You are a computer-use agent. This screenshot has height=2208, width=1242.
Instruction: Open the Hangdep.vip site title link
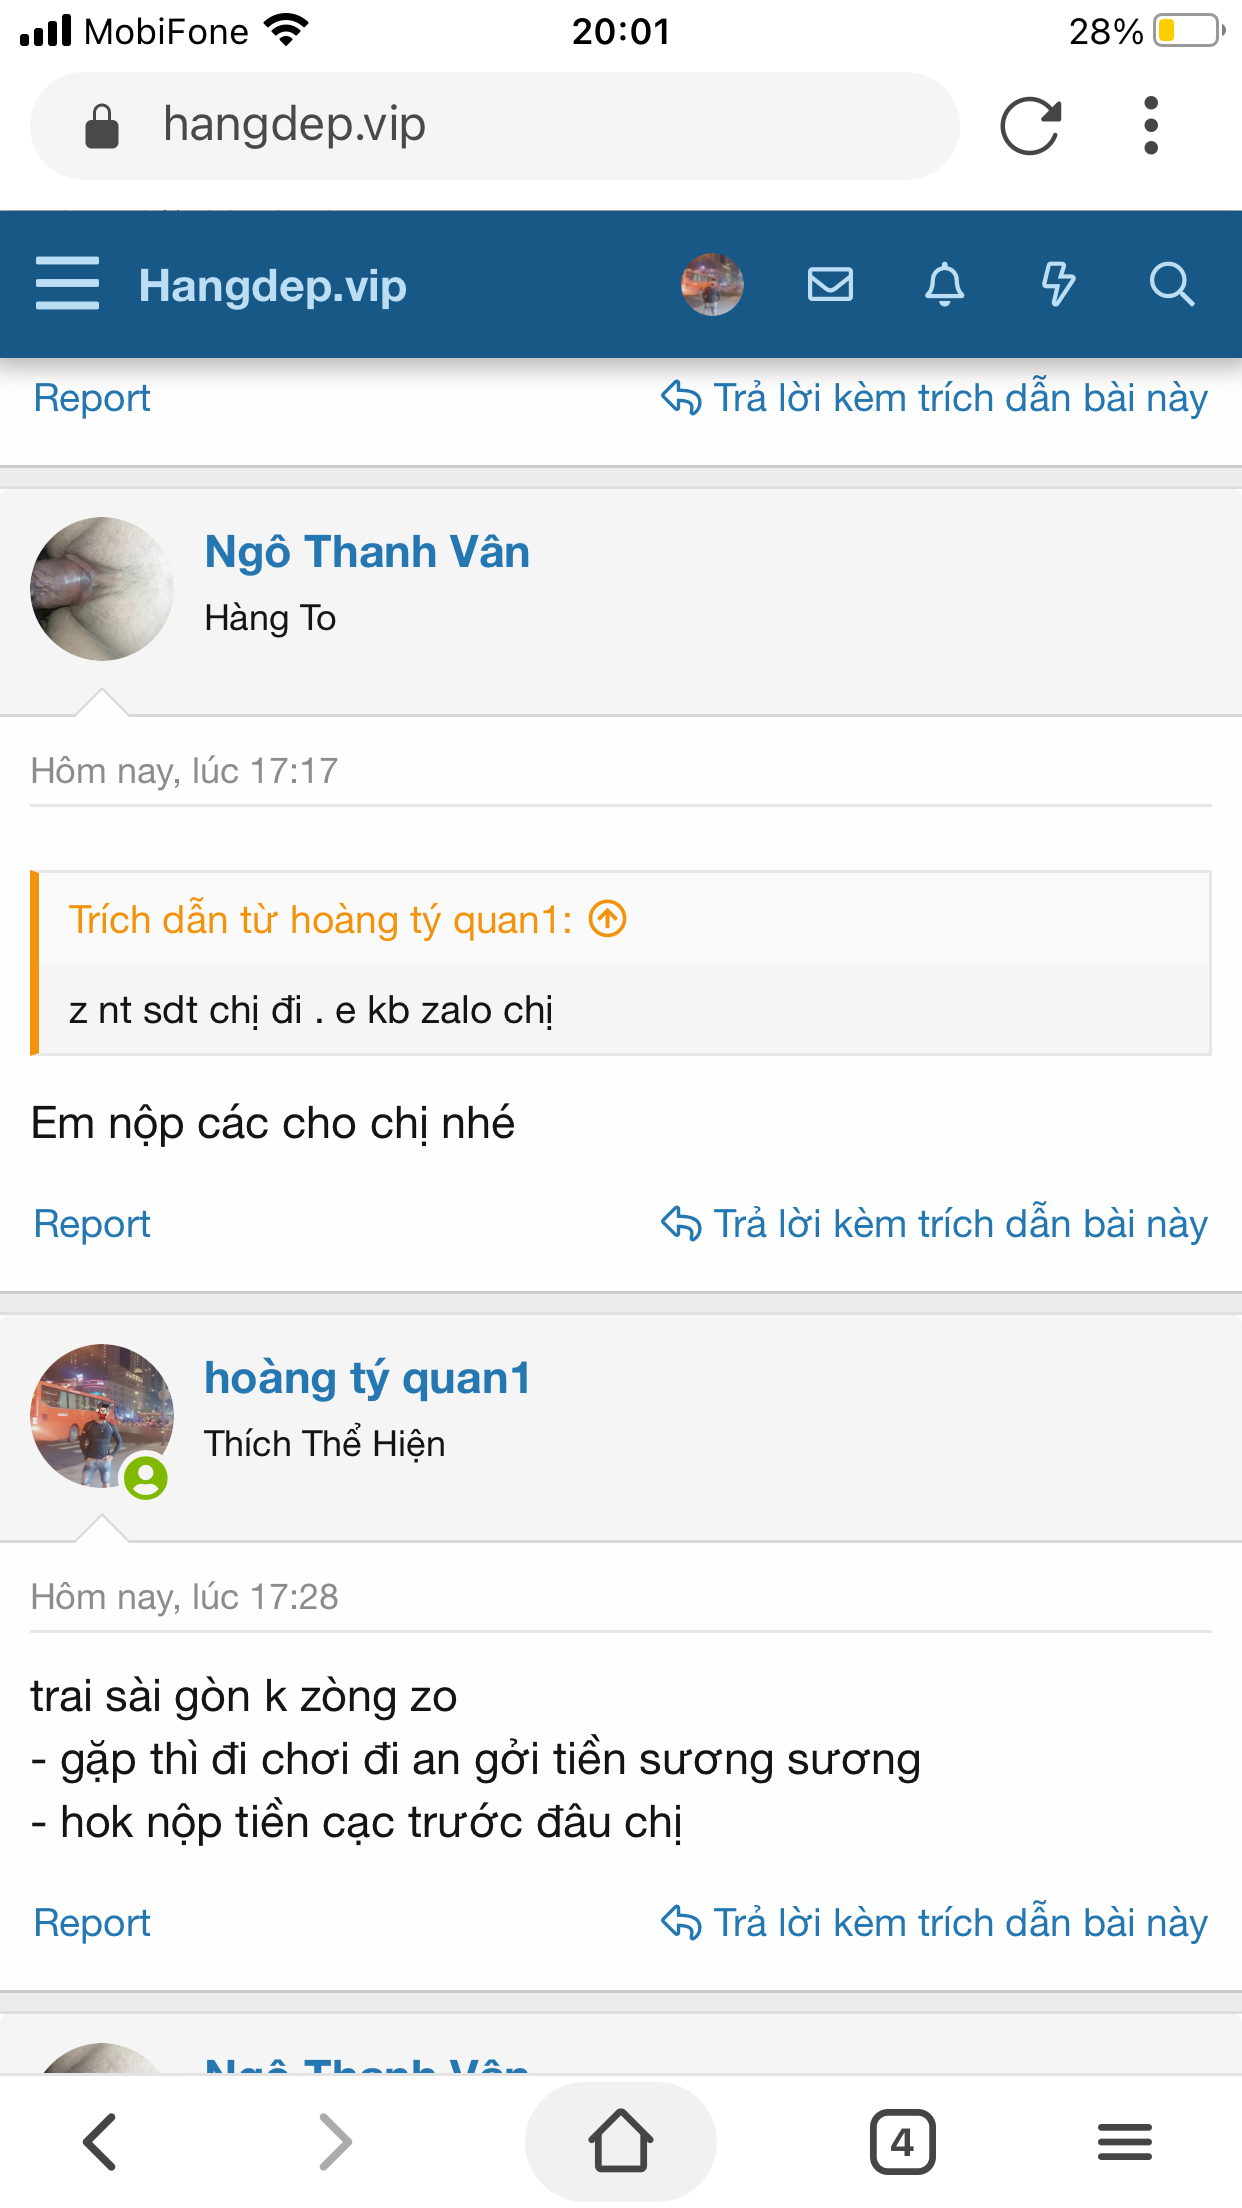point(273,286)
